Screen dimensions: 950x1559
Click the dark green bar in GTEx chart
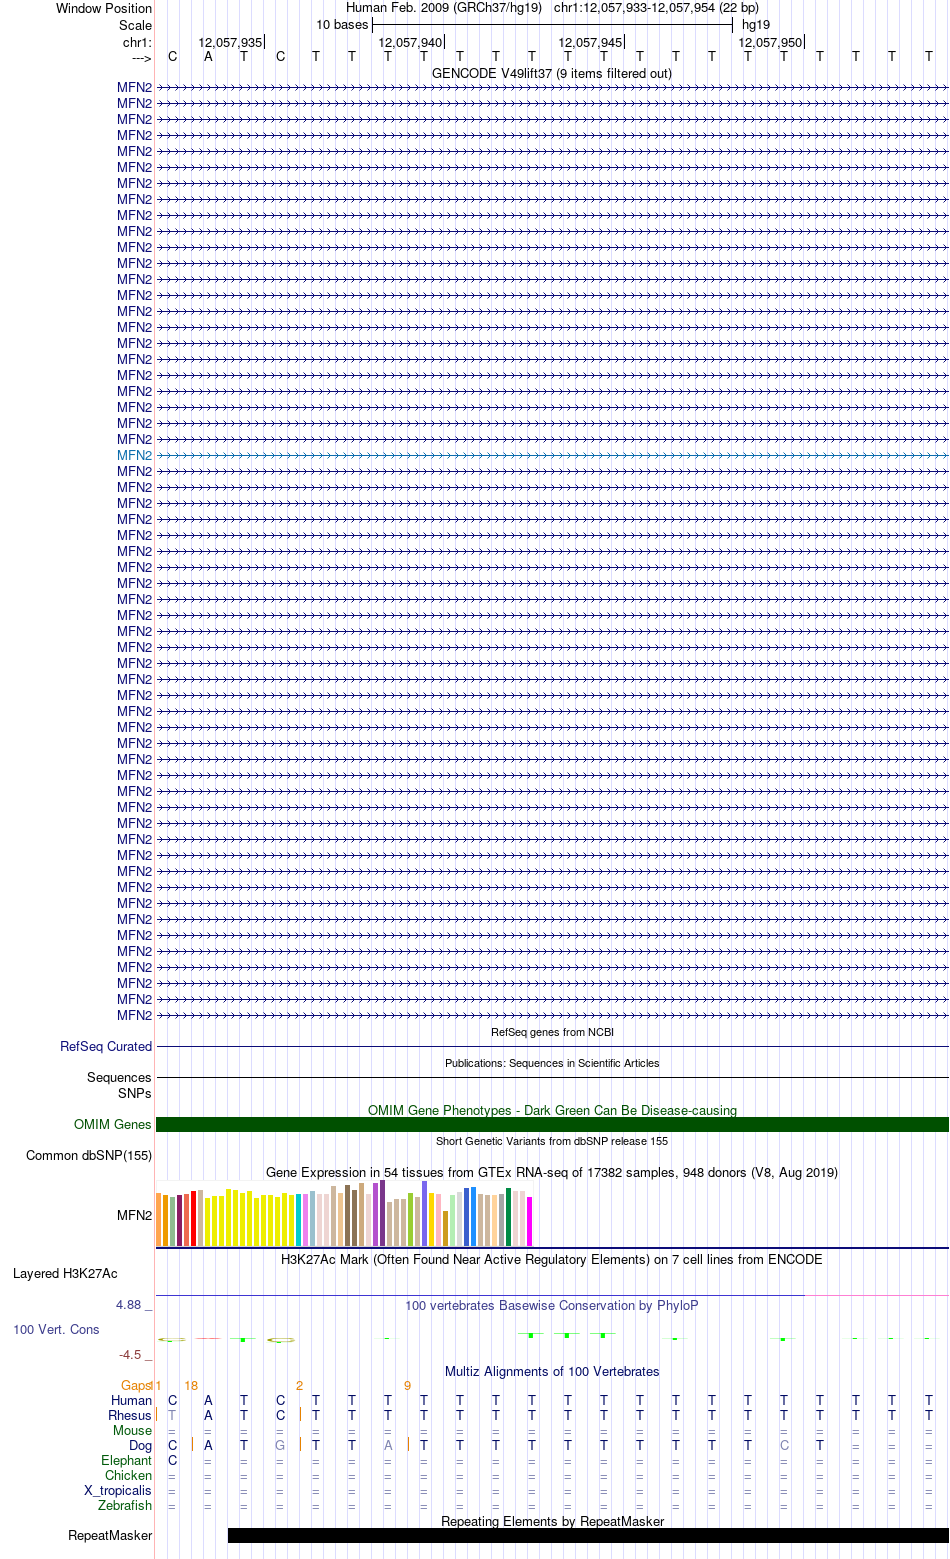509,1217
